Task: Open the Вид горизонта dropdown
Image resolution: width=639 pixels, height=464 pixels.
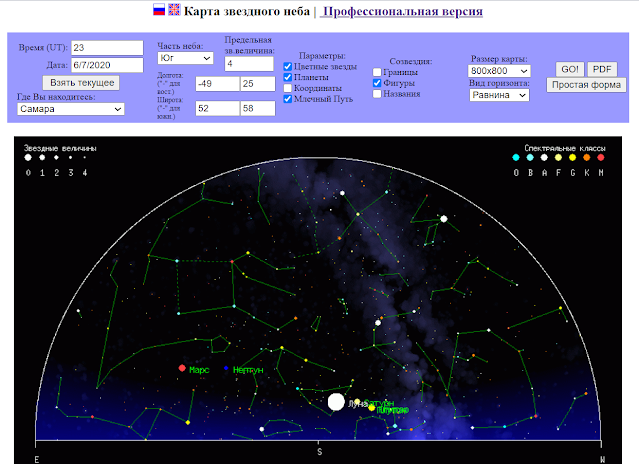Action: [499, 95]
